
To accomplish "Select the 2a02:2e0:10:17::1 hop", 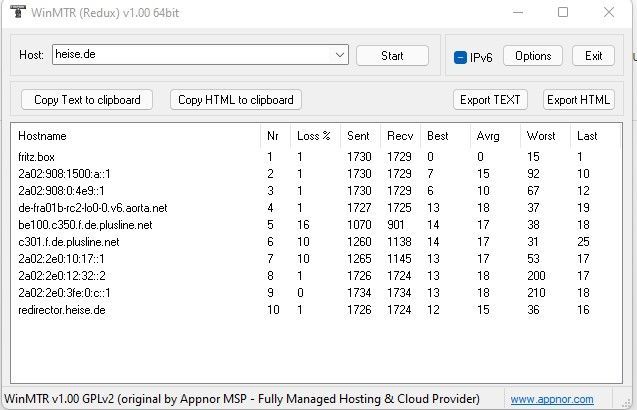I will click(316, 259).
